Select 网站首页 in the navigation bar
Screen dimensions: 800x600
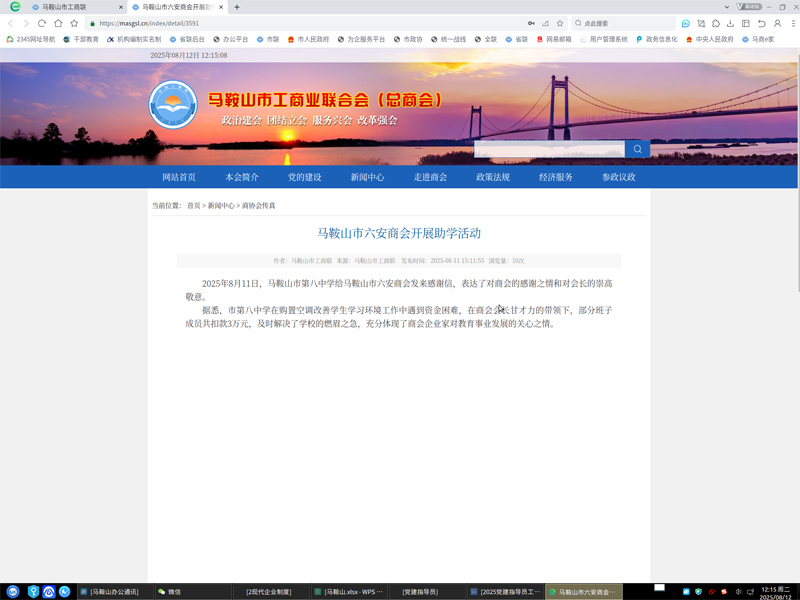click(179, 177)
